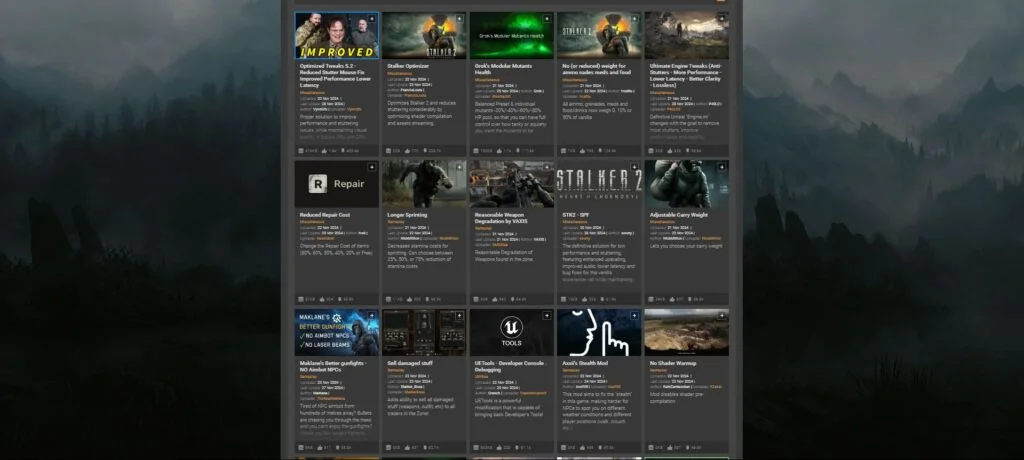This screenshot has height=460, width=1024.
Task: Click thumbs-up icon on Reduced Repair Cost card
Action: pyautogui.click(x=322, y=299)
